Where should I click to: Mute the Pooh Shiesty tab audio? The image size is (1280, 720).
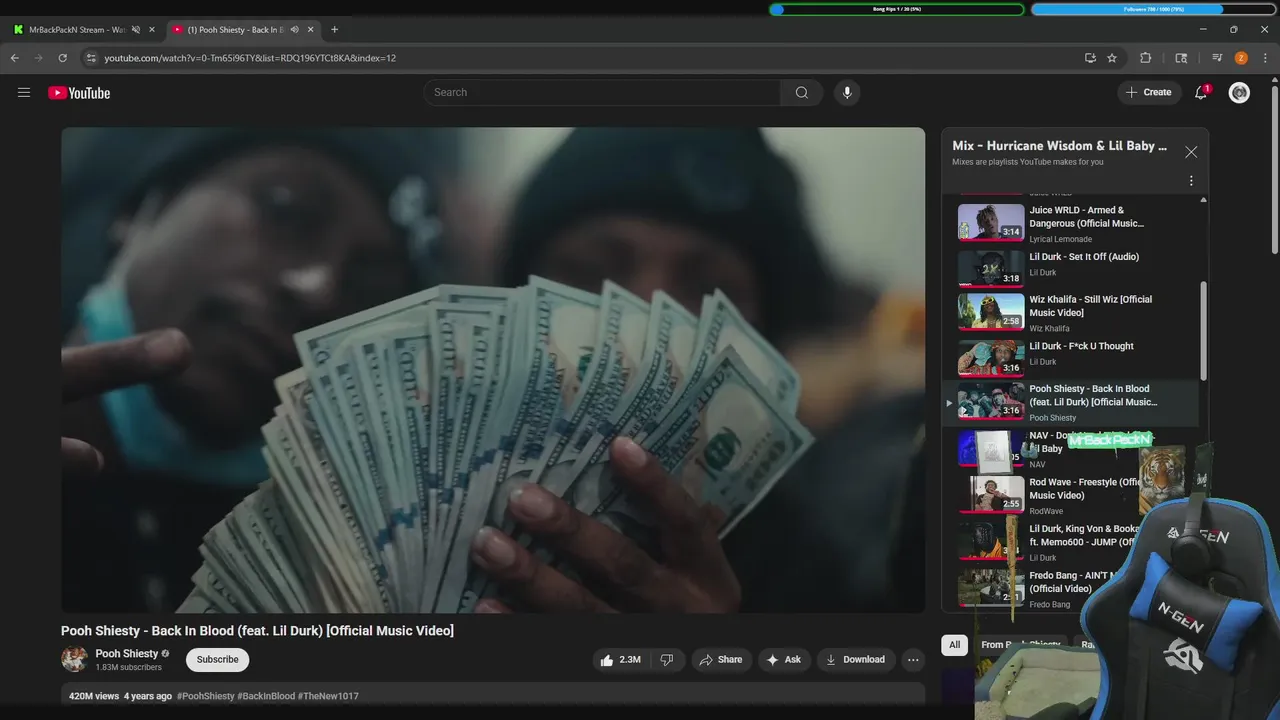(294, 30)
